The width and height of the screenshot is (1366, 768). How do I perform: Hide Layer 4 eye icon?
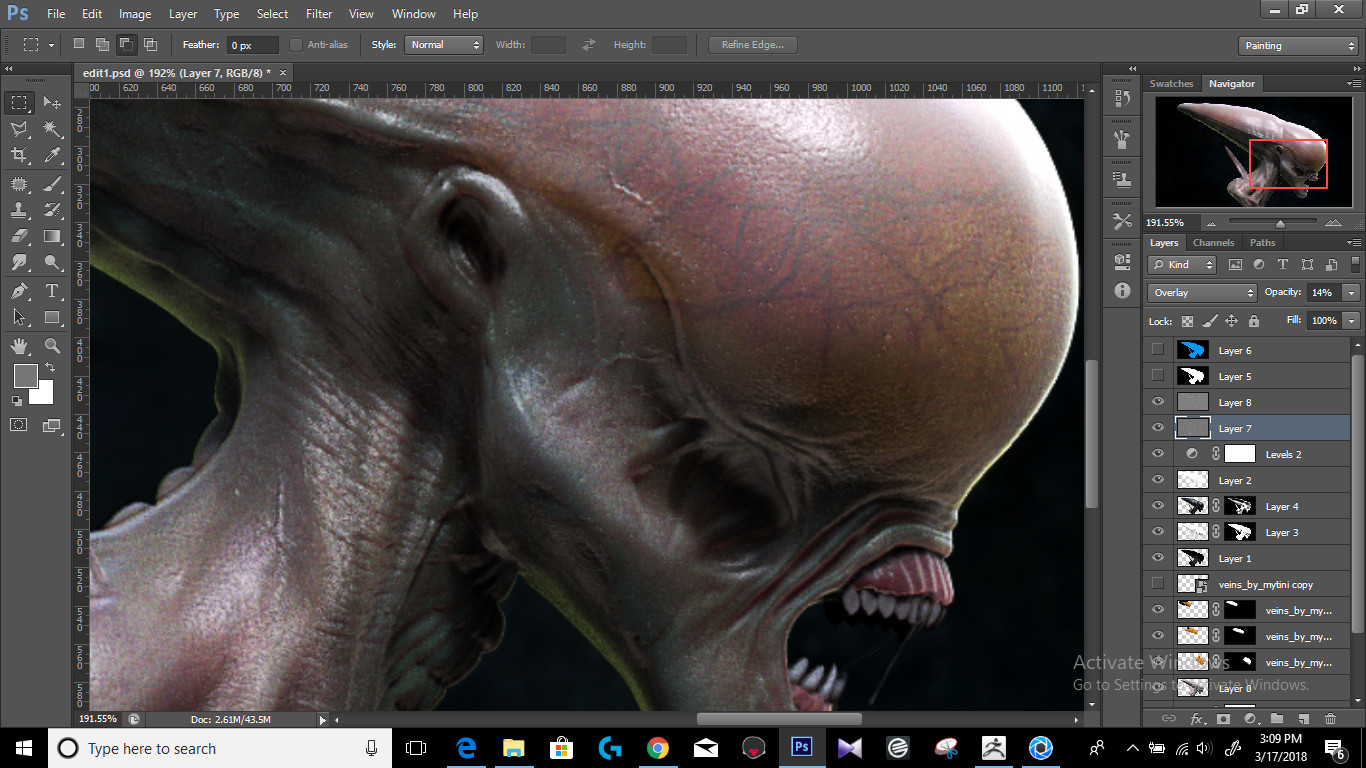point(1158,506)
